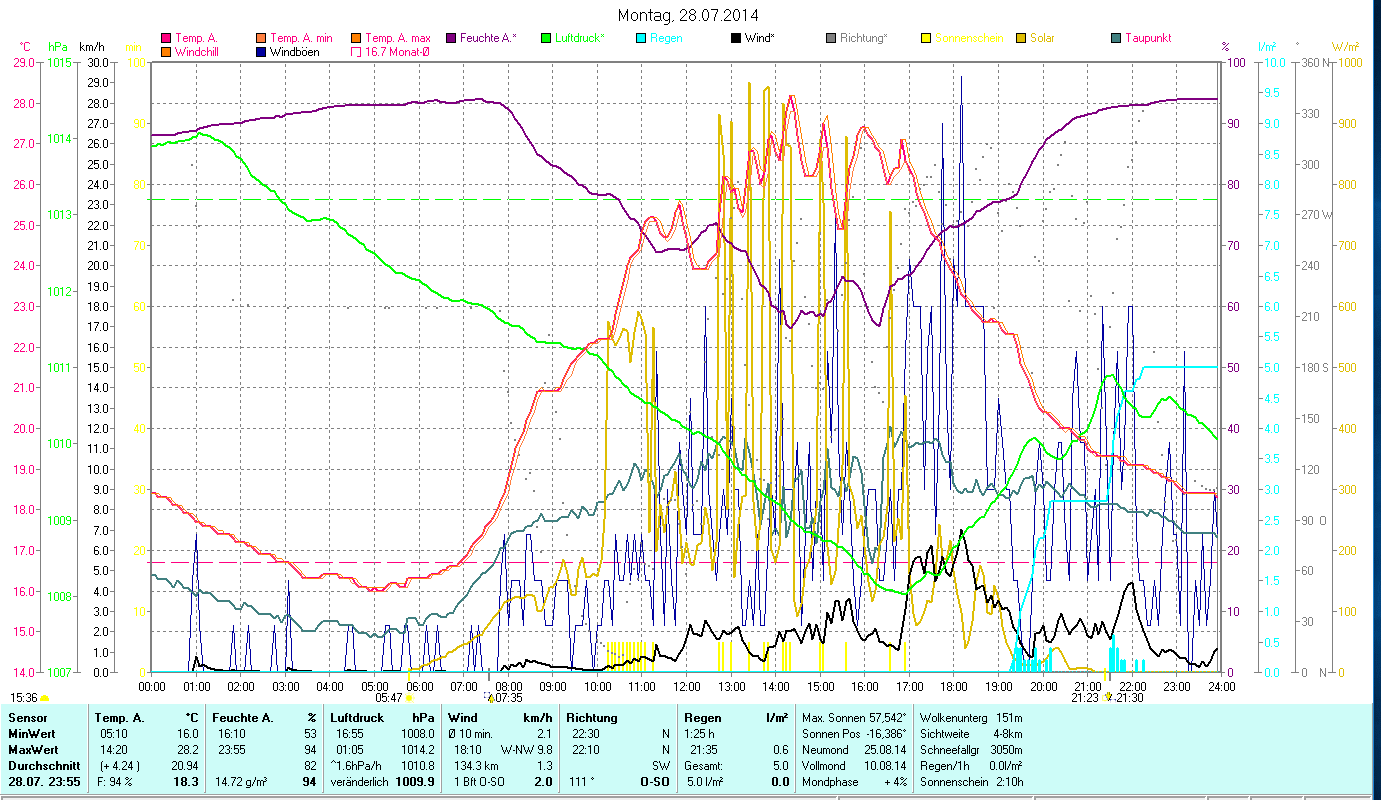Select the Taupunkt legend label
Screen dimensions: 1381x800
(1148, 39)
